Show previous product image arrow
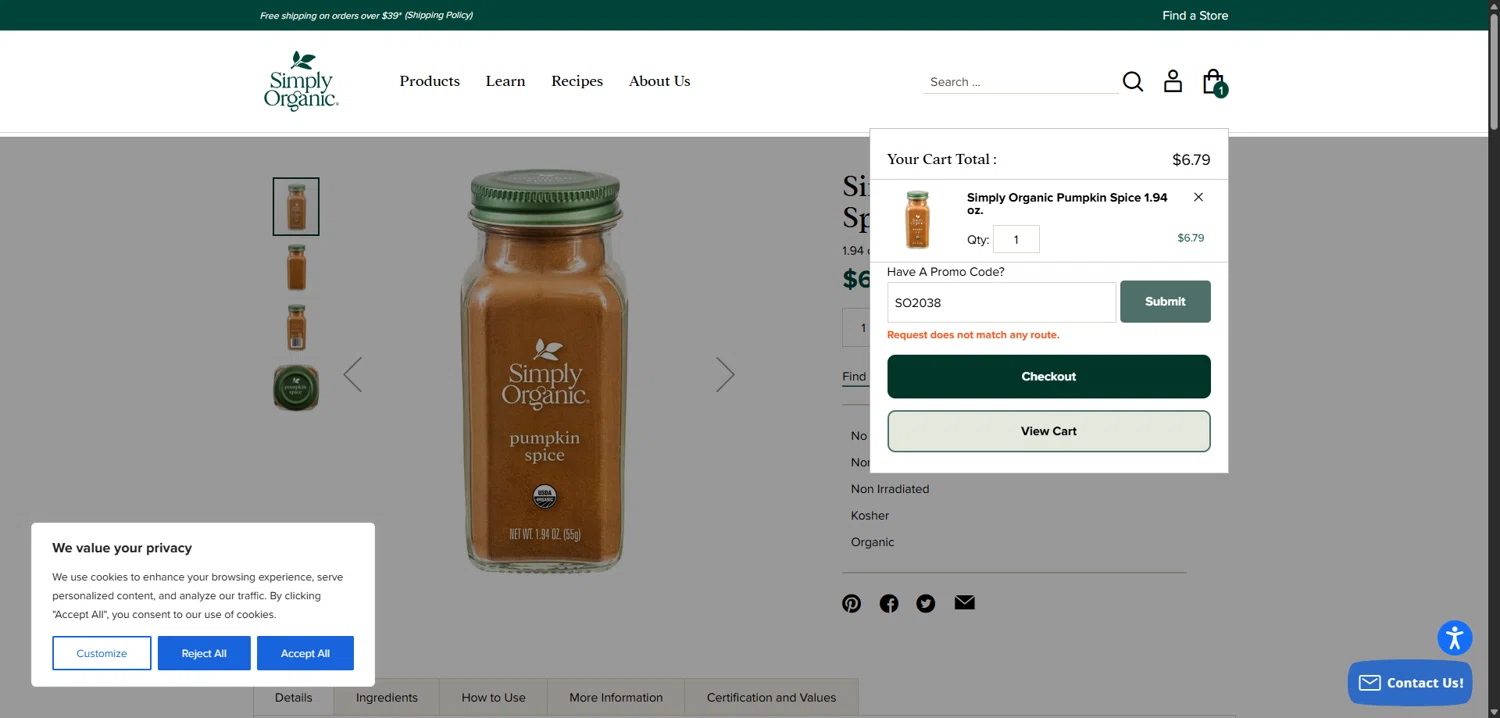The height and width of the screenshot is (718, 1500). pyautogui.click(x=353, y=374)
